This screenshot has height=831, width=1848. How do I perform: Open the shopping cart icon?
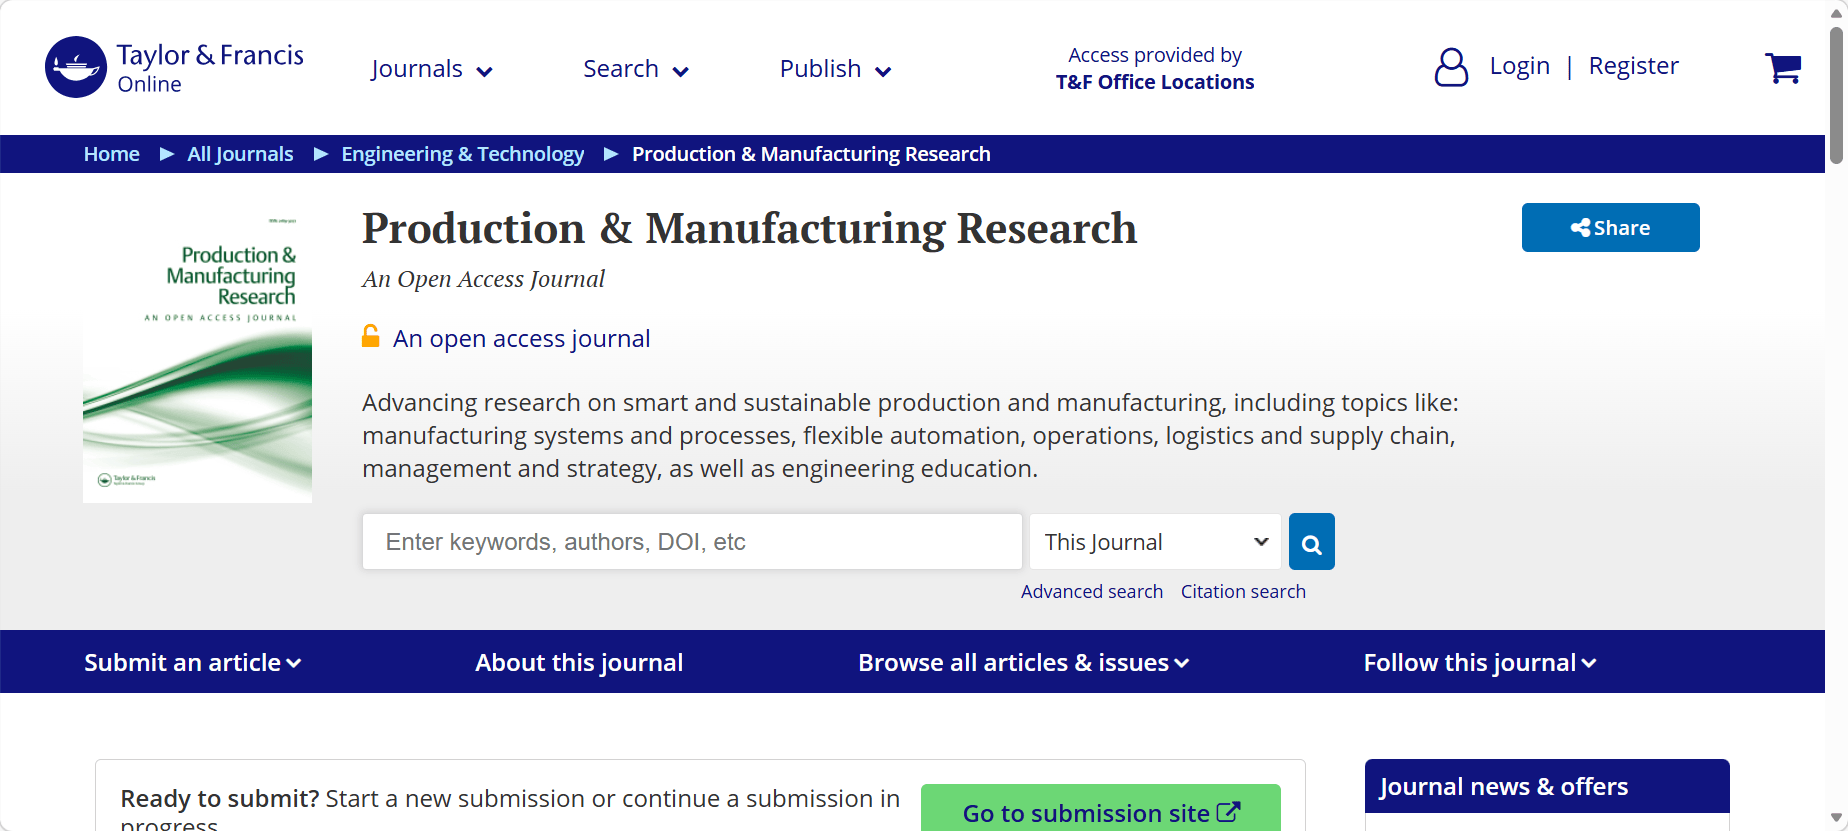(x=1783, y=67)
